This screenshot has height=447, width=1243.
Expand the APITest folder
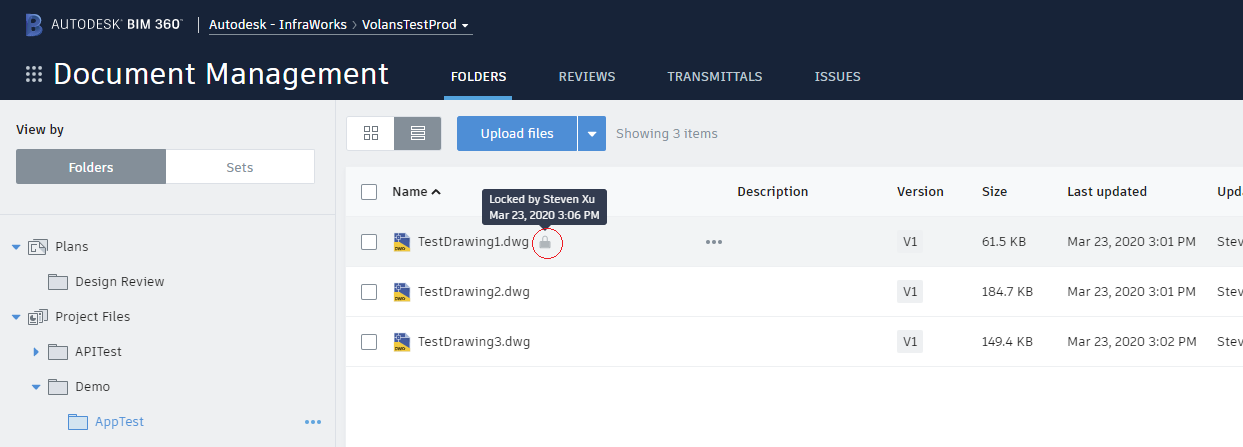pyautogui.click(x=36, y=352)
